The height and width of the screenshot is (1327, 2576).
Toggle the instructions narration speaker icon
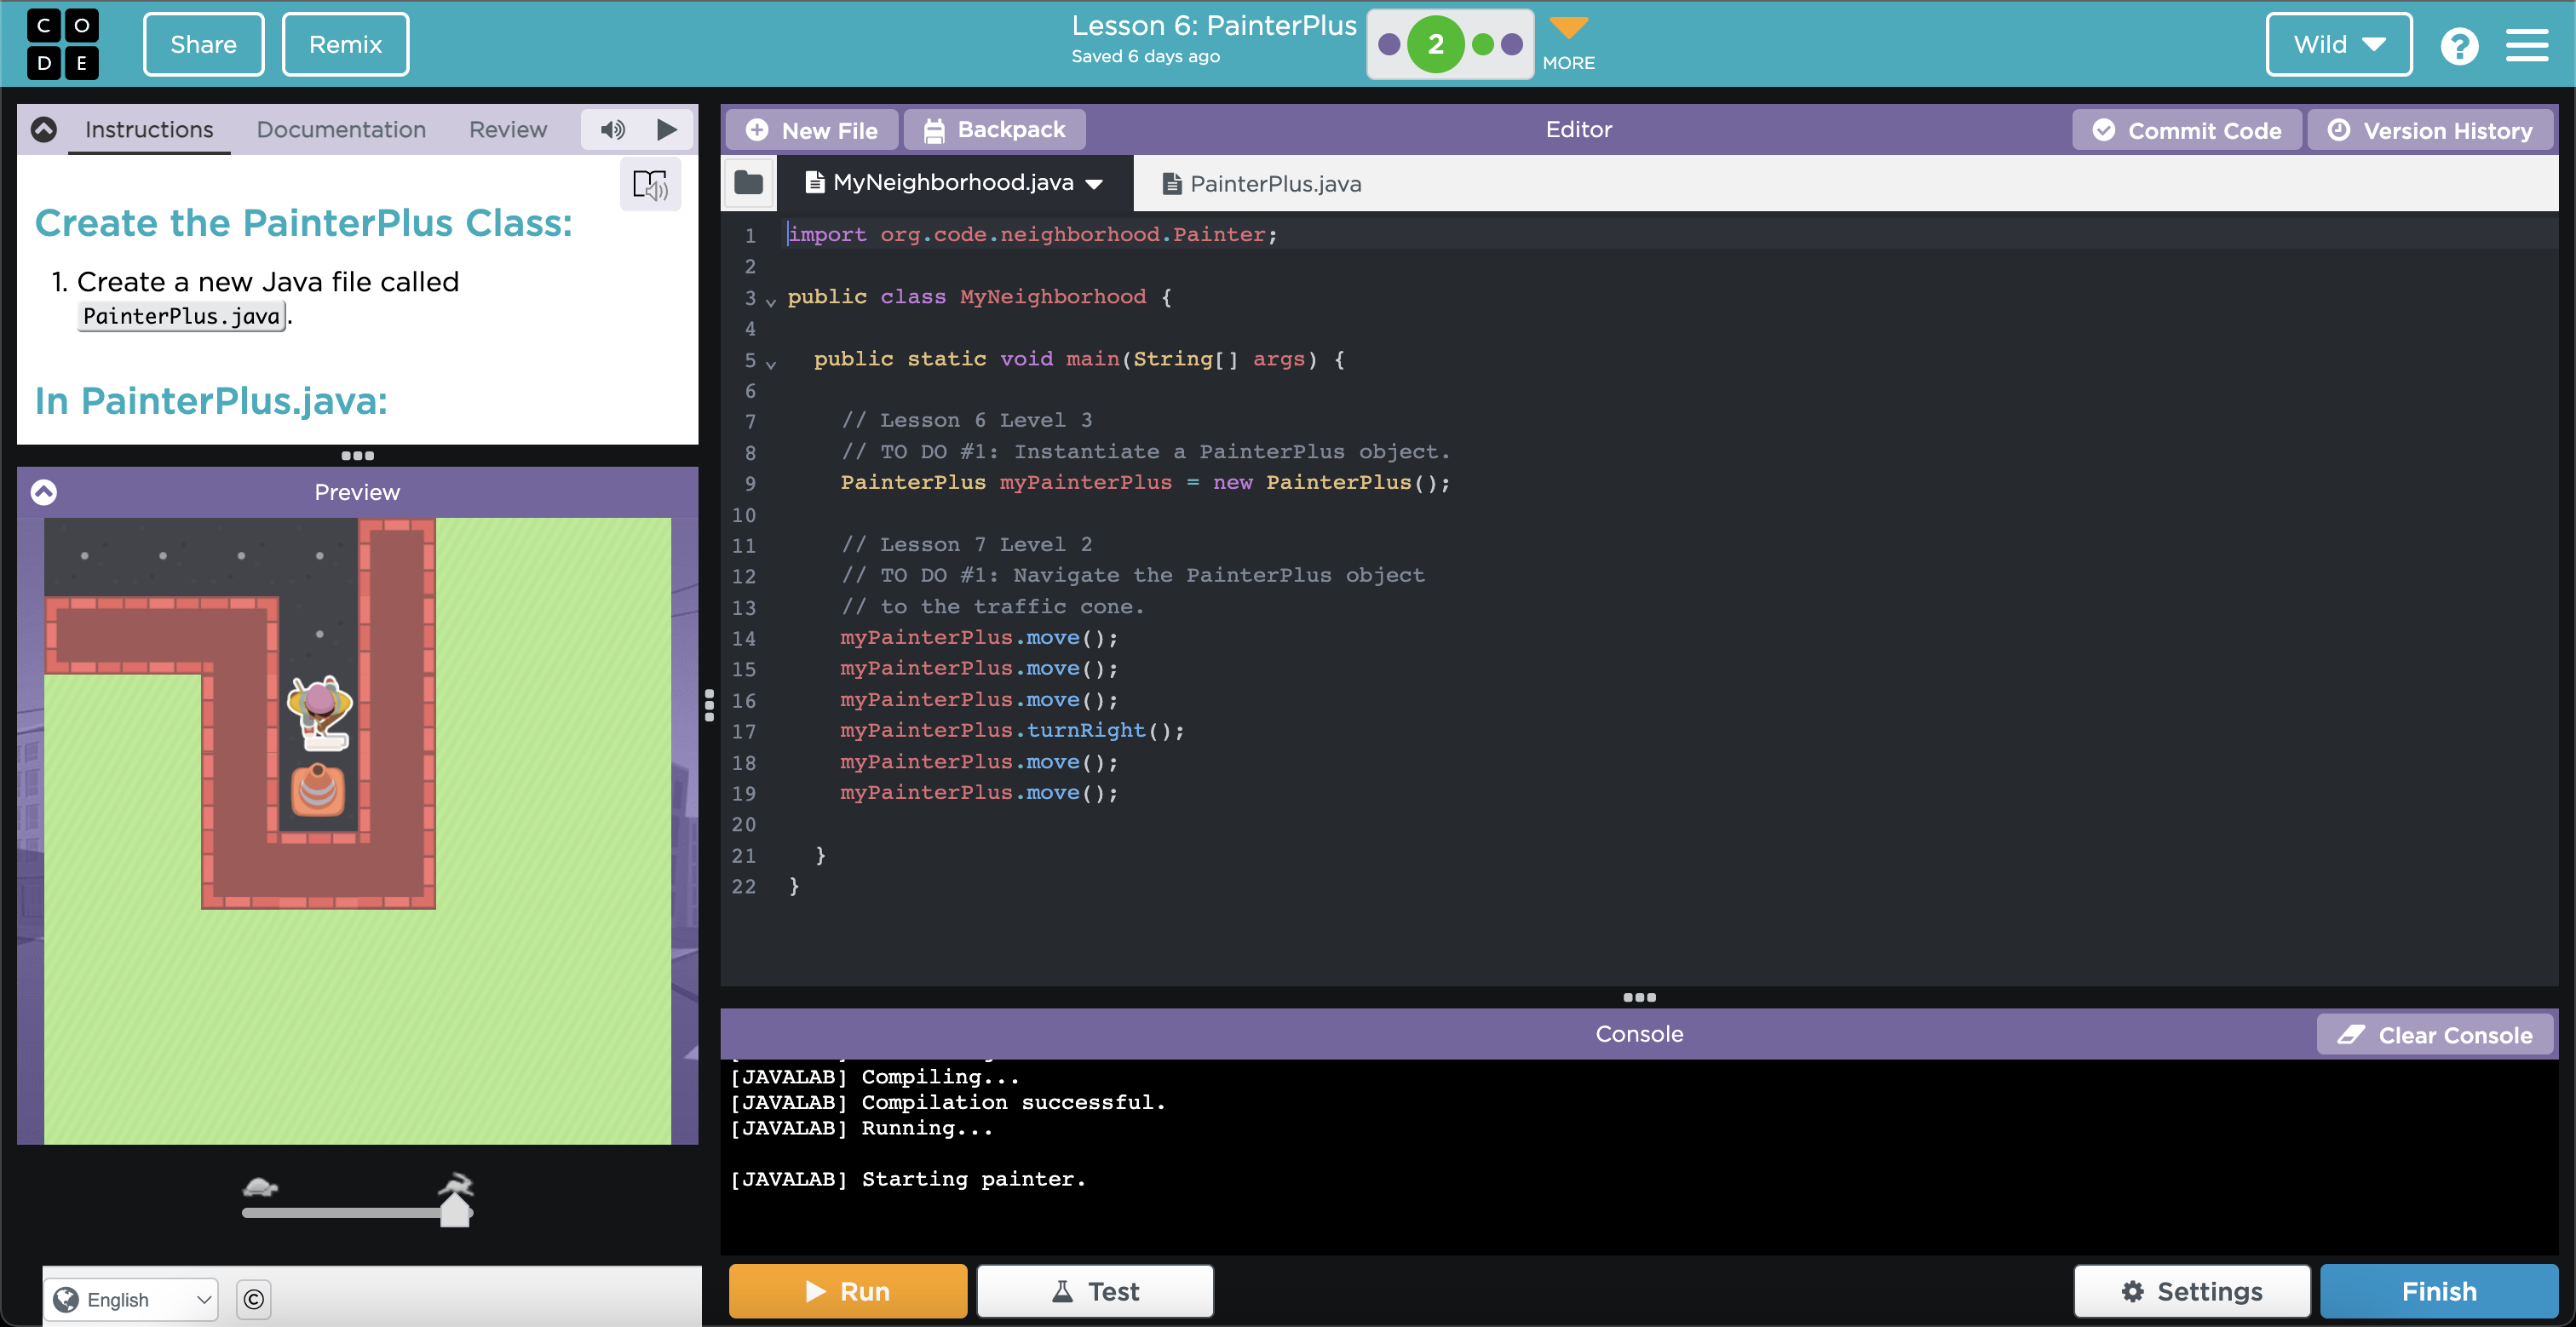pyautogui.click(x=612, y=129)
